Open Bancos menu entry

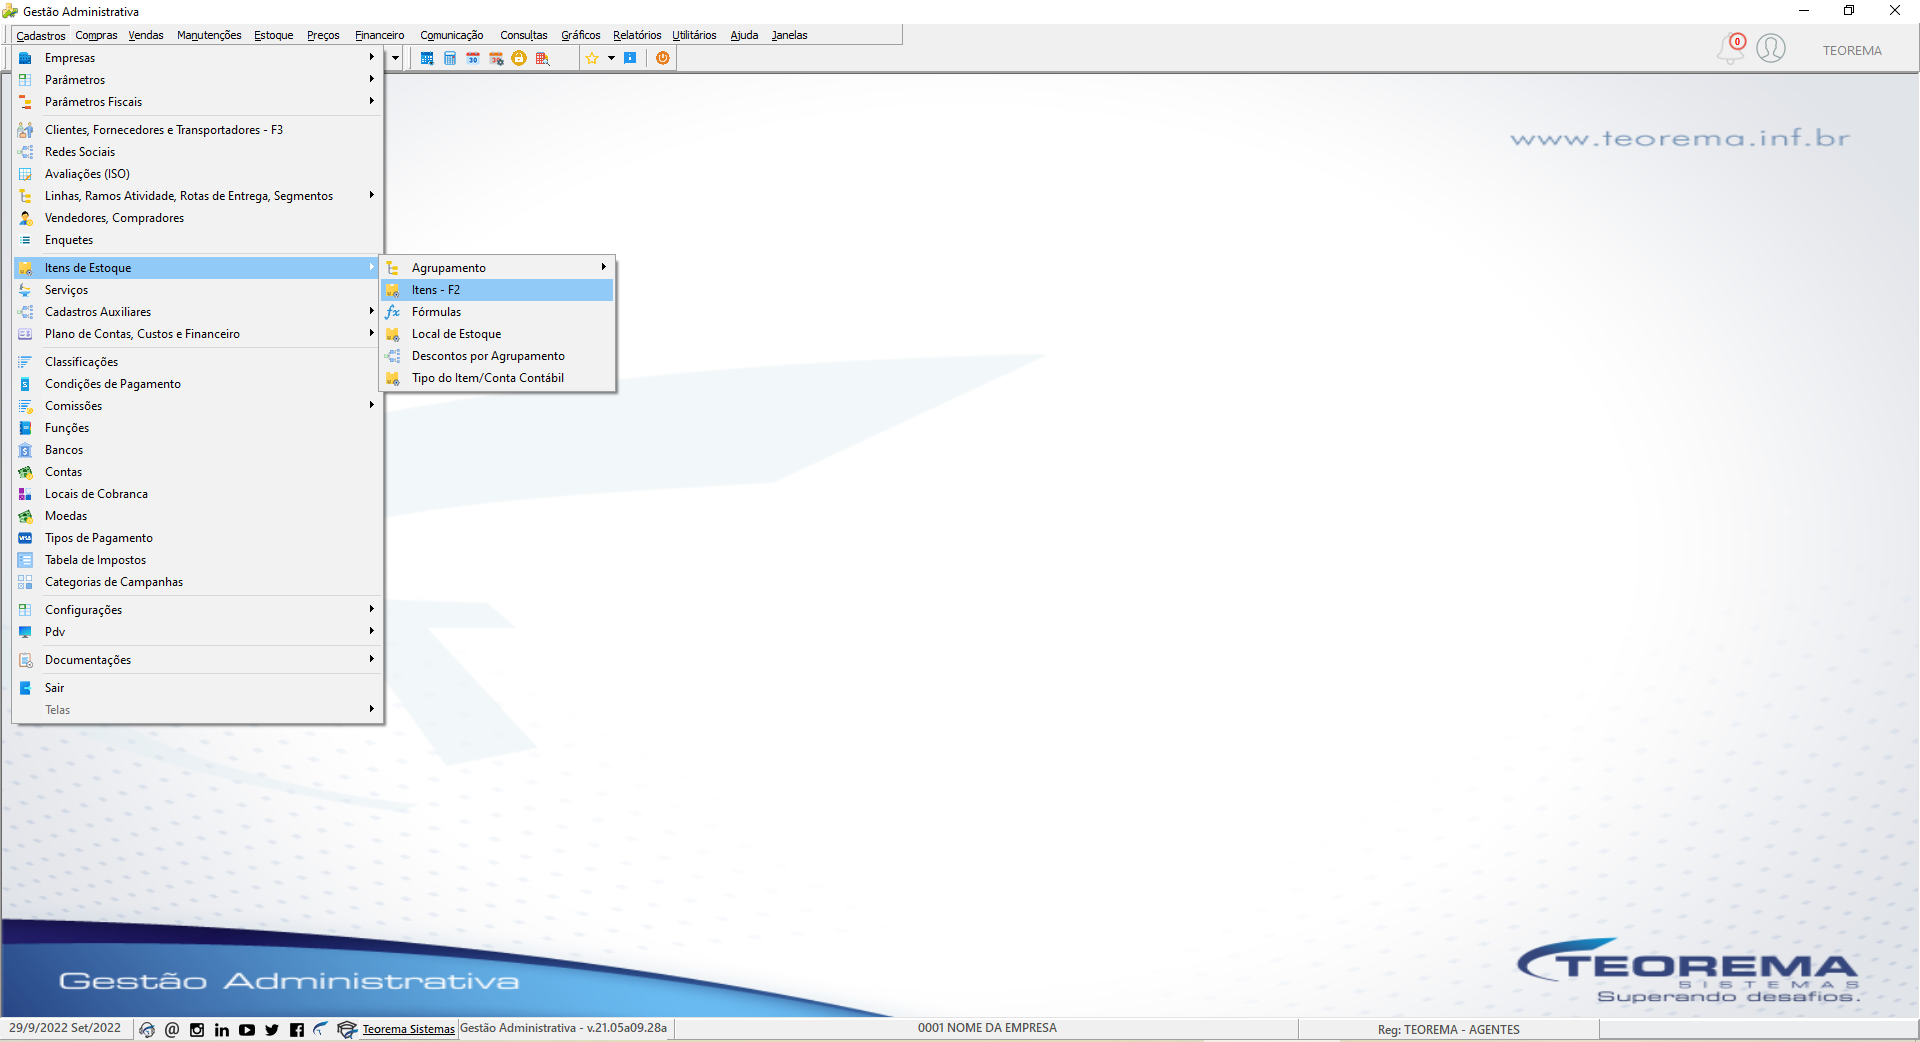198,450
